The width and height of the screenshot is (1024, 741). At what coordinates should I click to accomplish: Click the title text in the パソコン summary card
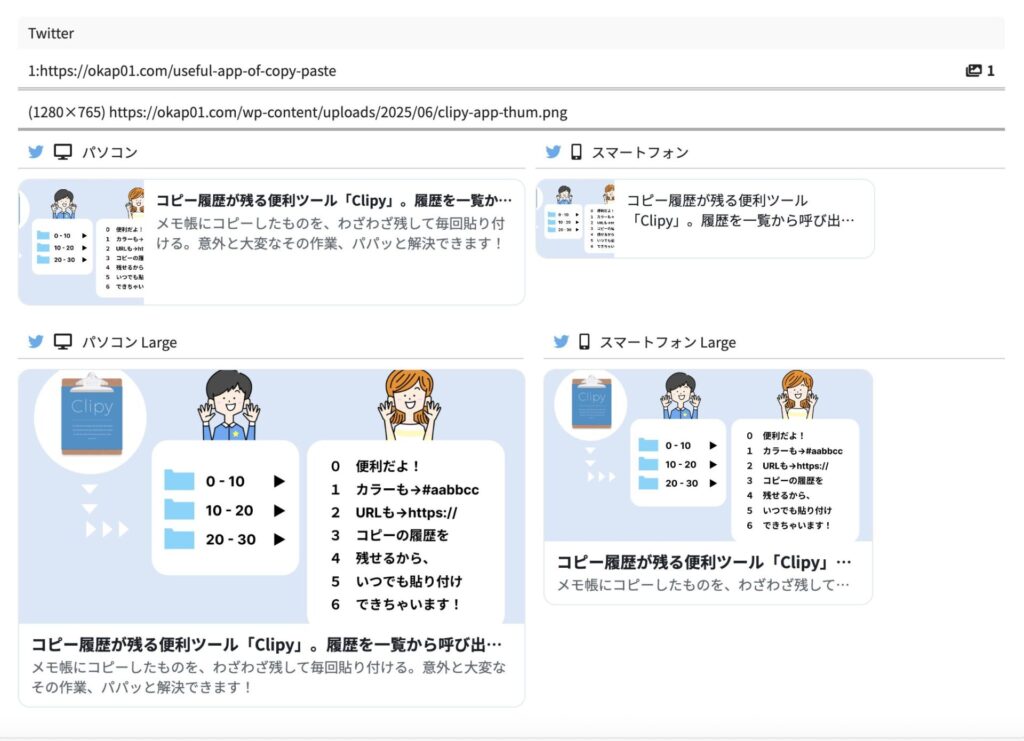[x=334, y=200]
